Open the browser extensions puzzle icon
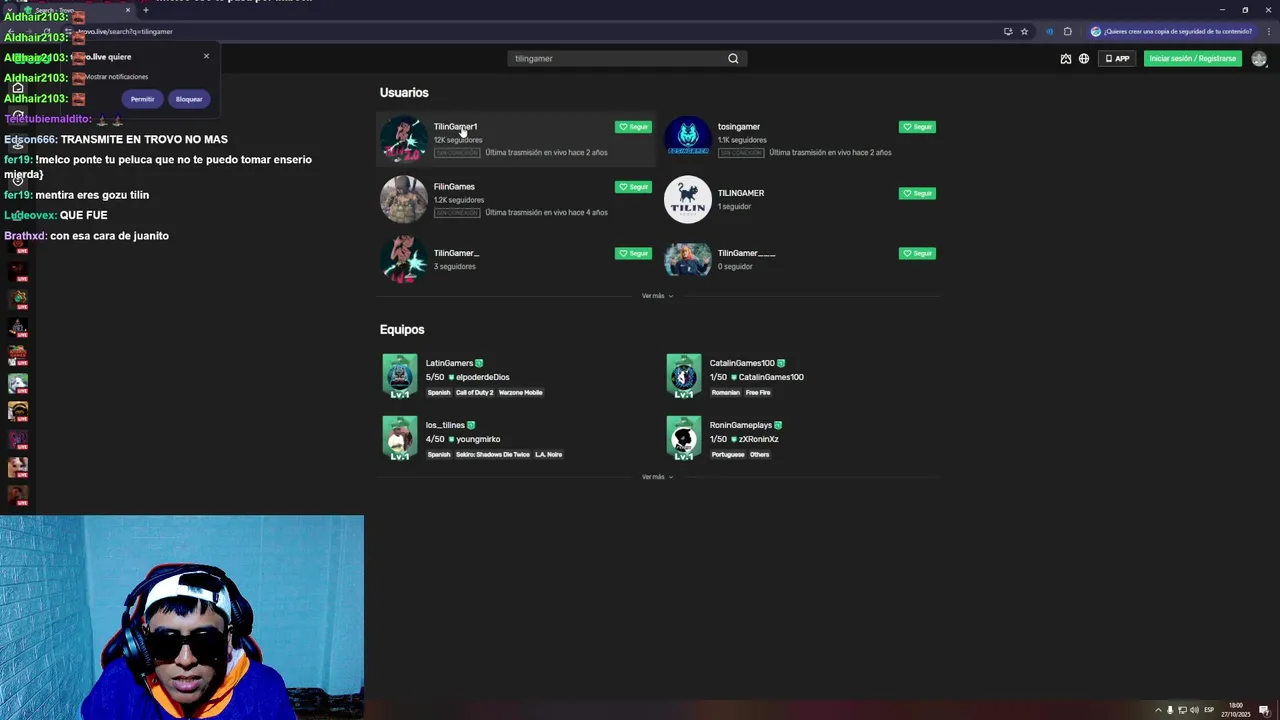Image resolution: width=1280 pixels, height=720 pixels. (1068, 31)
